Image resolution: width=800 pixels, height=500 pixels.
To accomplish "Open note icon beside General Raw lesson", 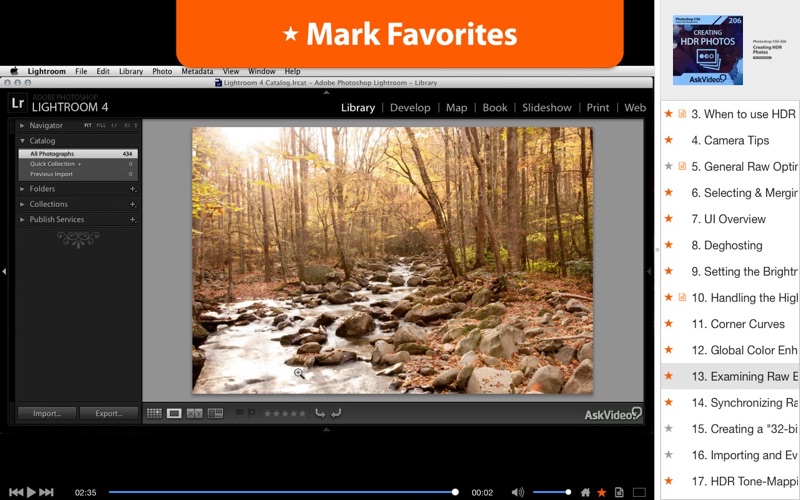I will click(682, 166).
